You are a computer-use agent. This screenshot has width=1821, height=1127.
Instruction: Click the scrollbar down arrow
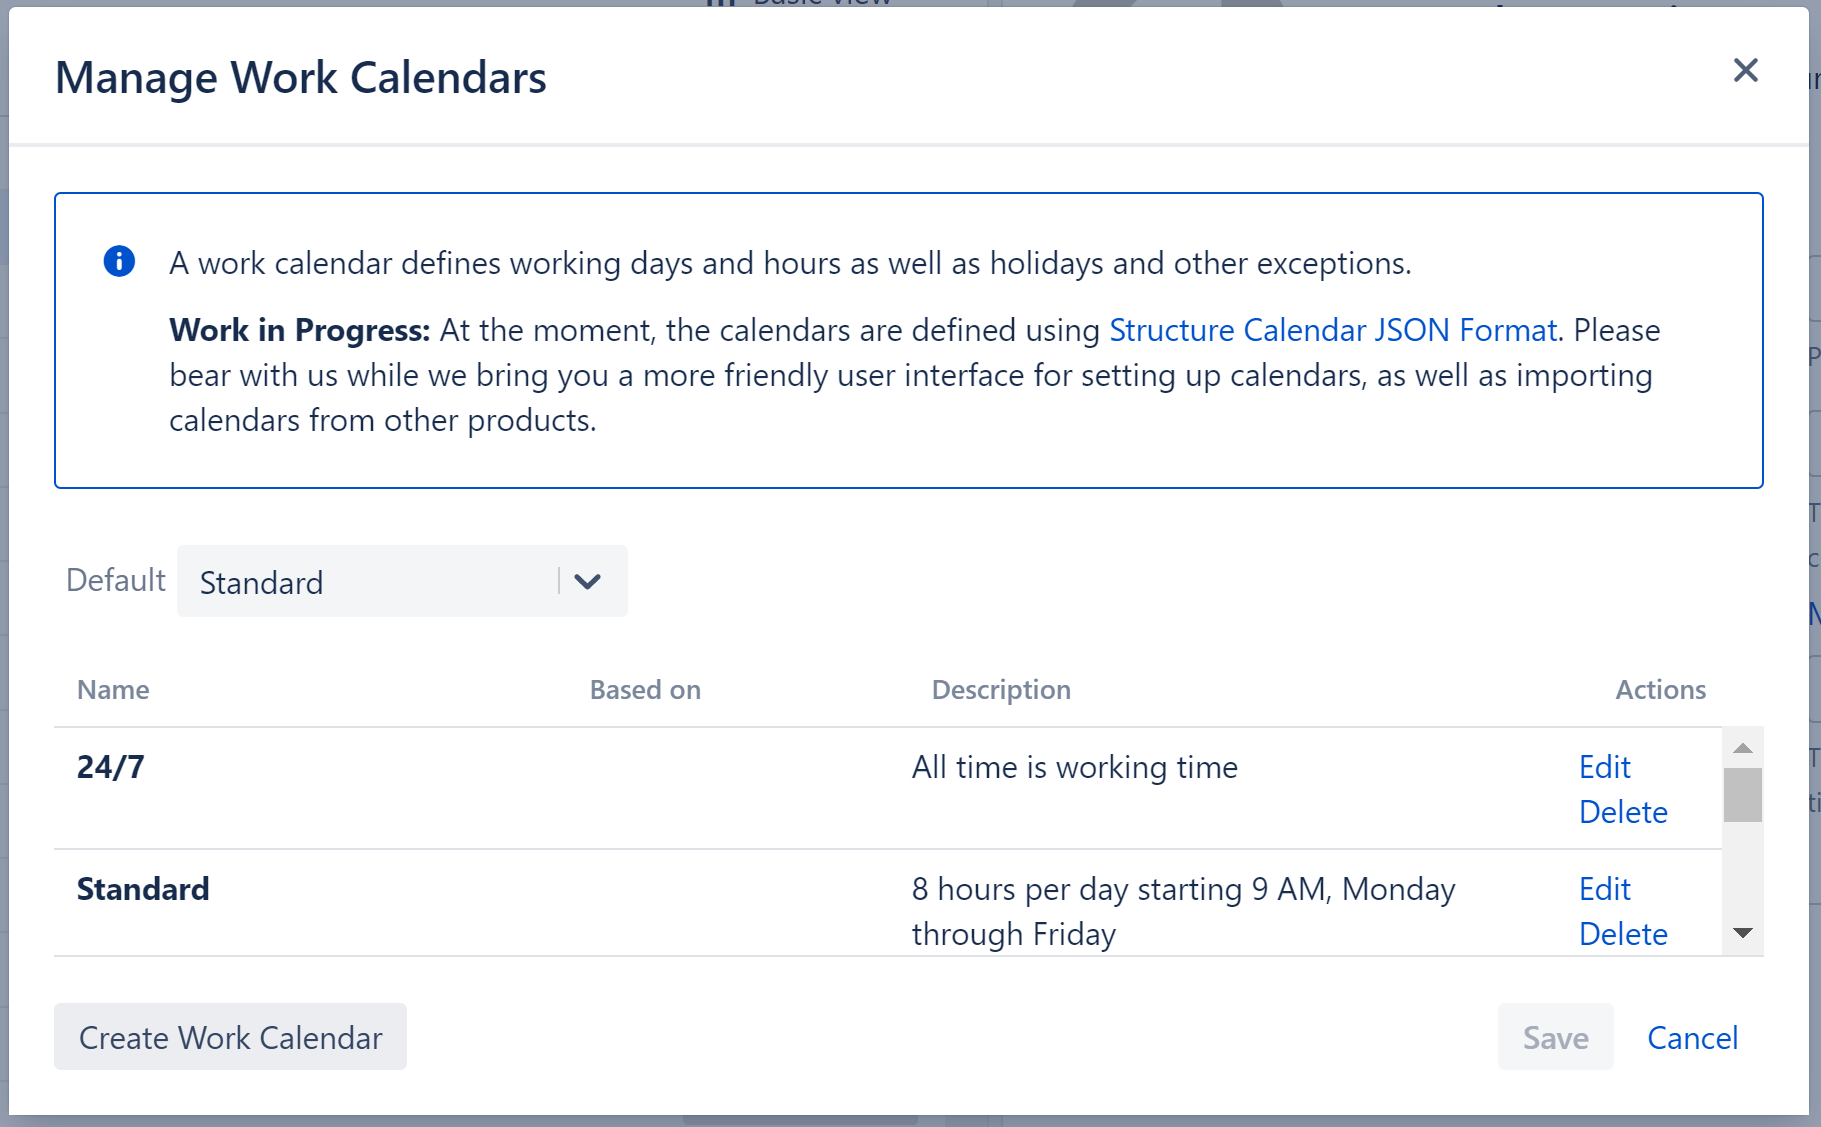(x=1741, y=934)
